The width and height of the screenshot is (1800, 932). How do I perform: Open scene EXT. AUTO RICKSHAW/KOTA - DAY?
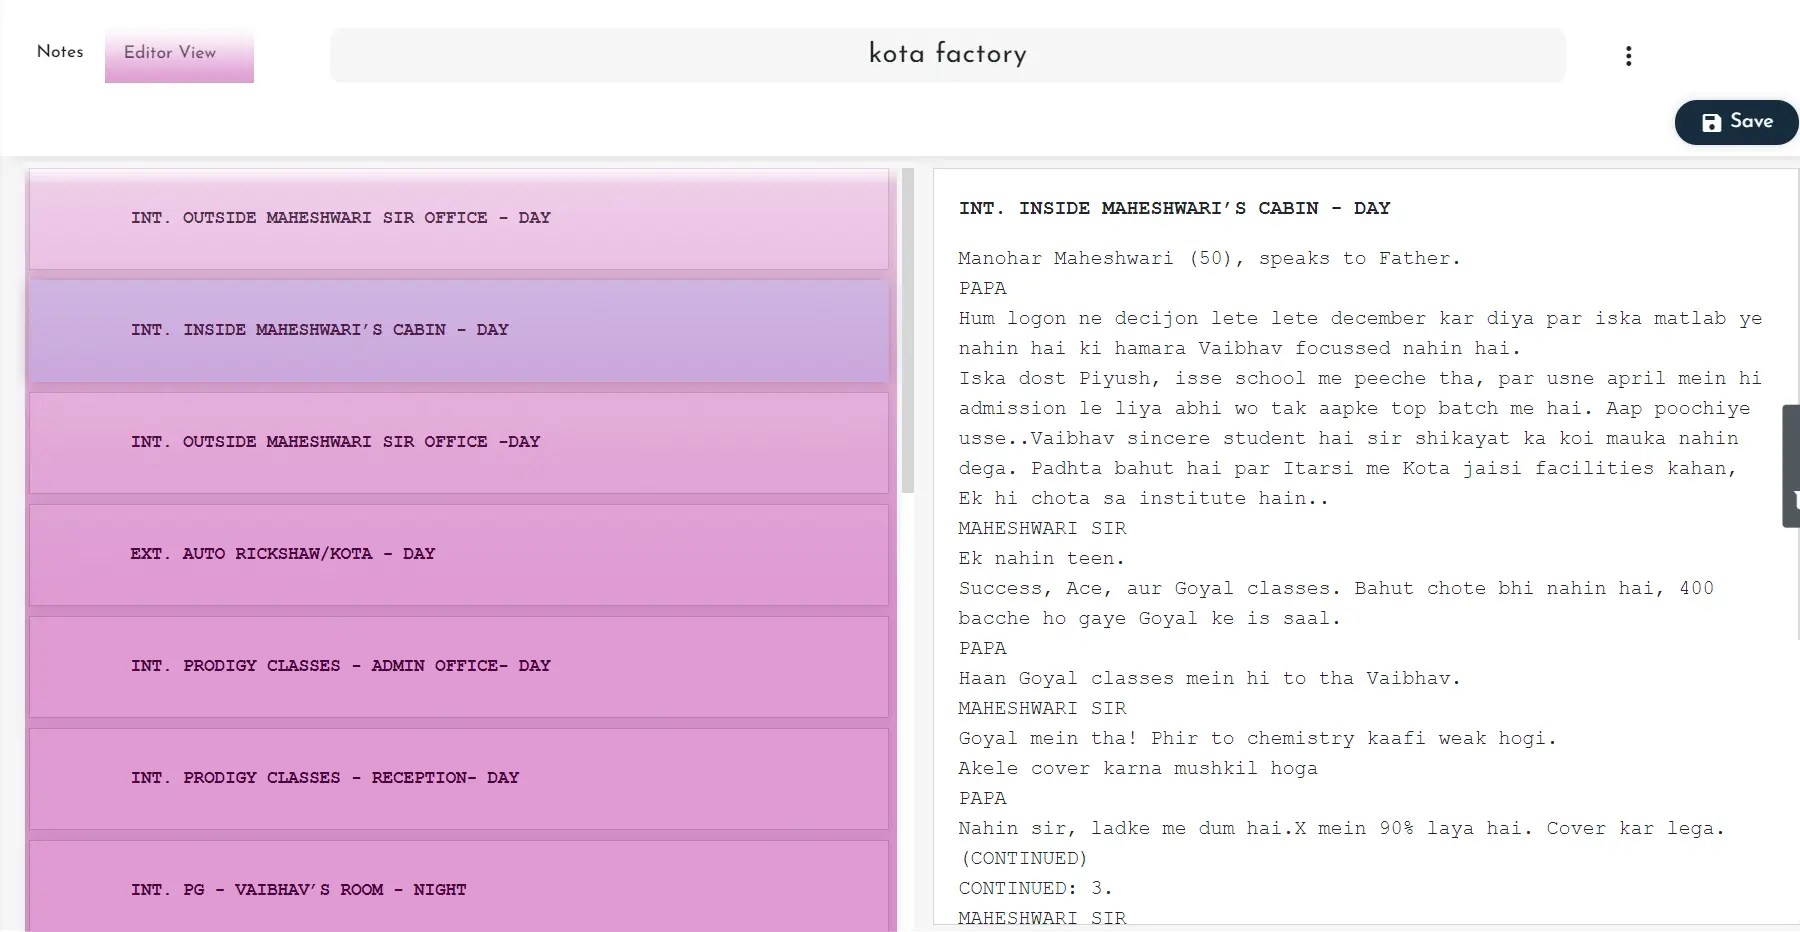coord(459,554)
